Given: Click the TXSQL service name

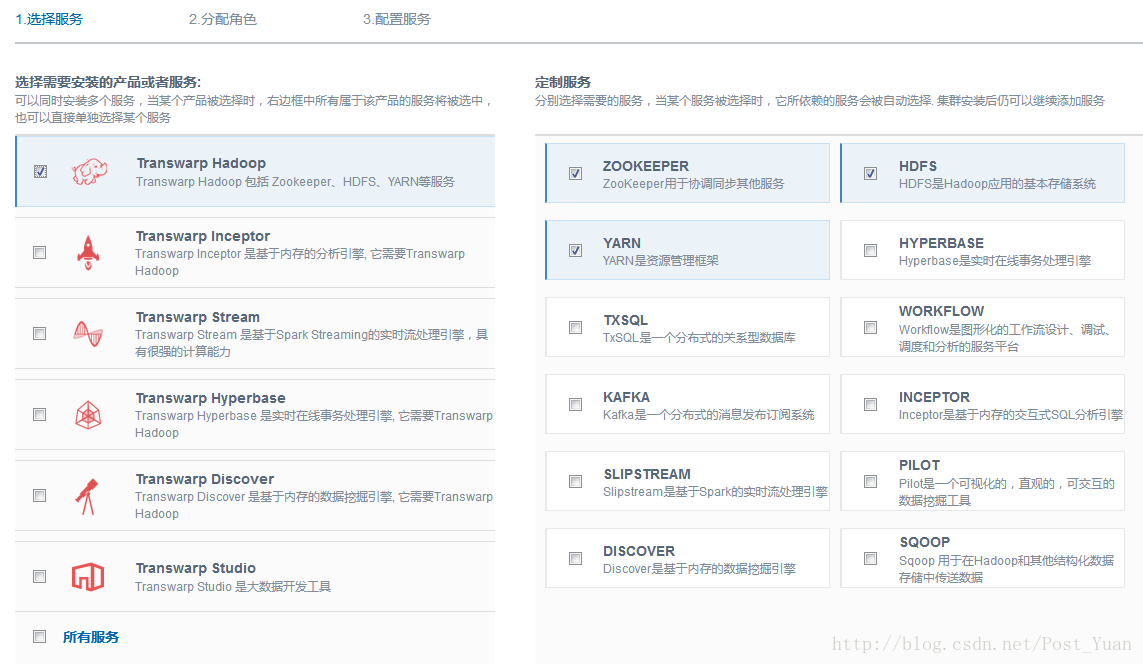Looking at the screenshot, I should pyautogui.click(x=625, y=320).
